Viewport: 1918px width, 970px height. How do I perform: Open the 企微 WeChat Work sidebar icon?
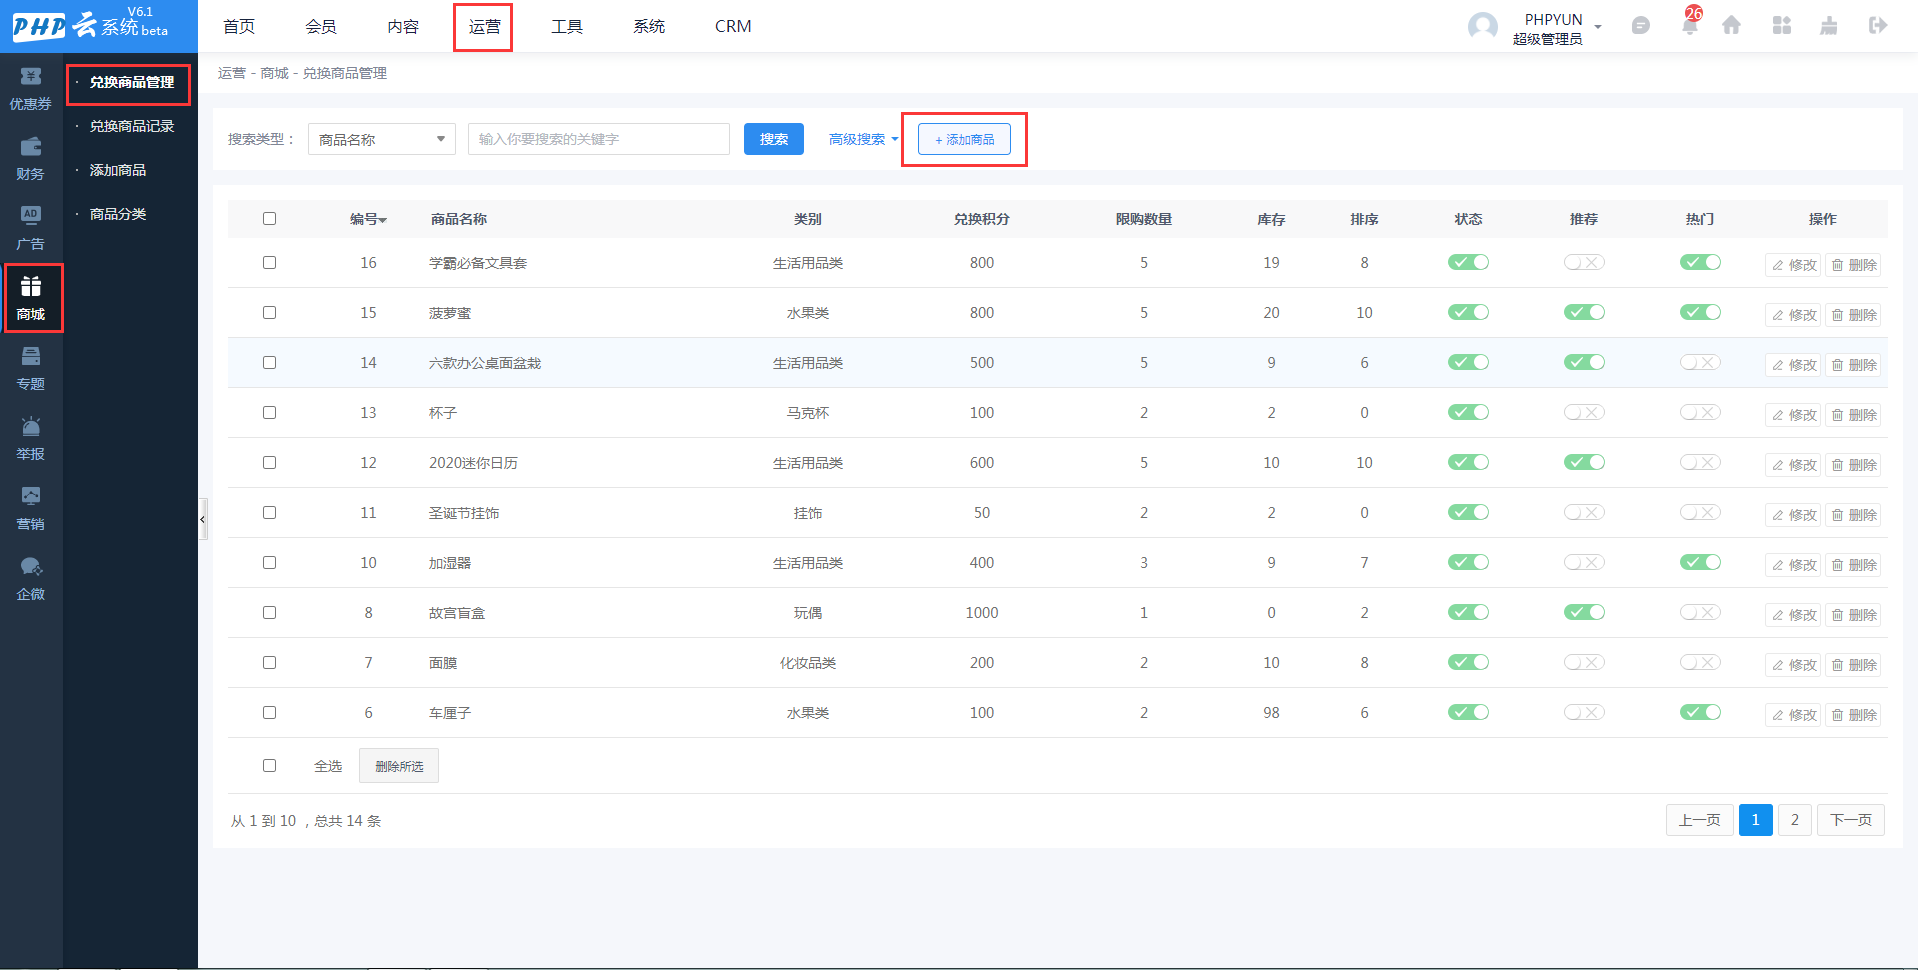pos(31,579)
